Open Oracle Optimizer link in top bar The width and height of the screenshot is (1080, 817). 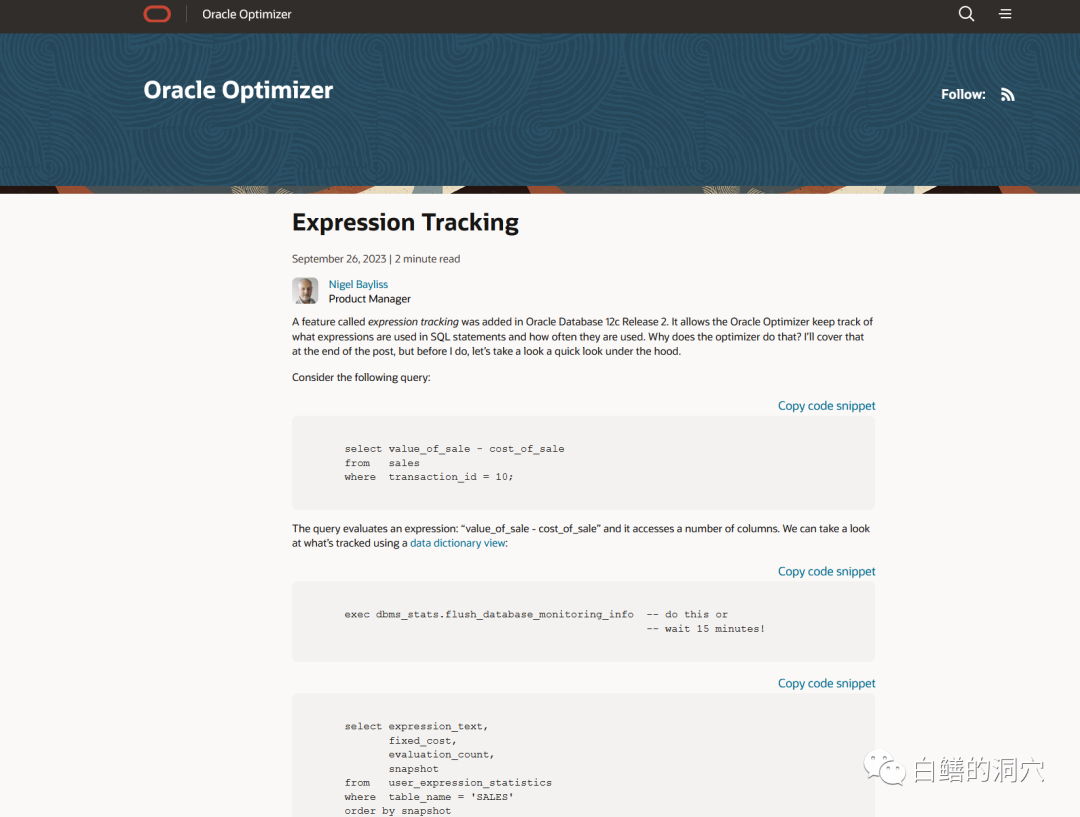[247, 14]
